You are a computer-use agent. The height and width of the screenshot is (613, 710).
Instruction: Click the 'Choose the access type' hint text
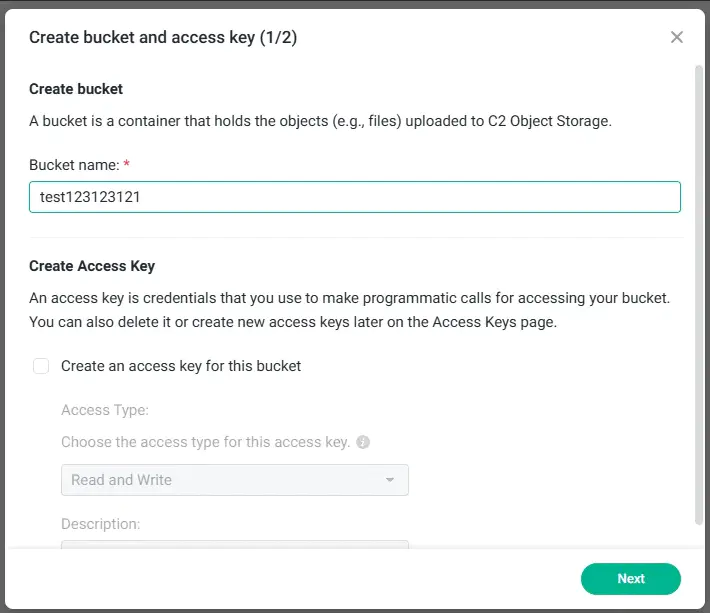[x=205, y=442]
